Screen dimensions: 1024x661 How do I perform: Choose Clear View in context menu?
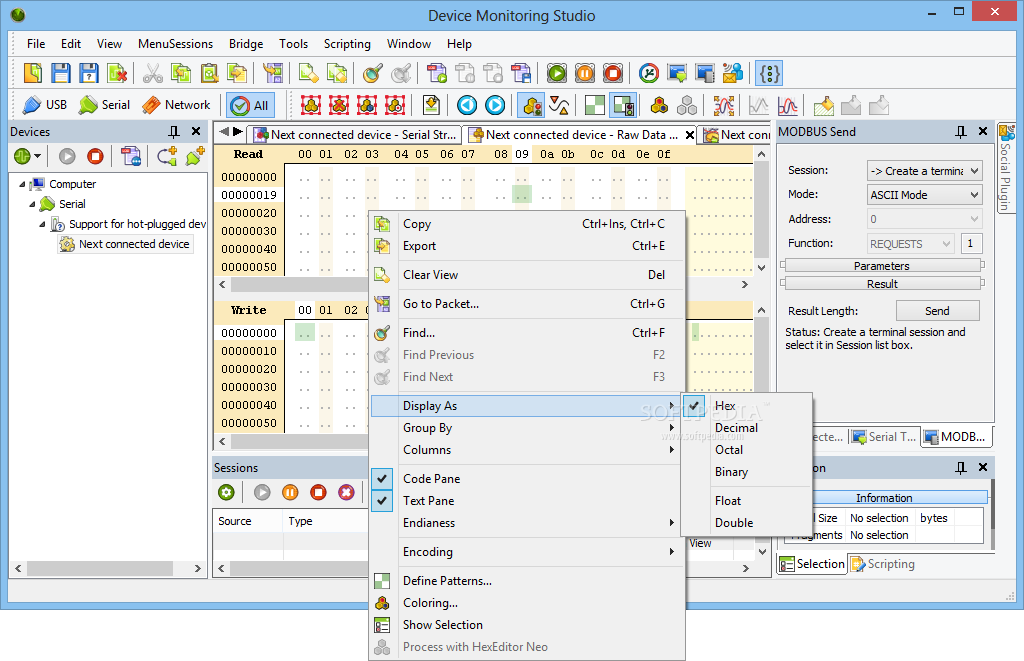point(528,275)
